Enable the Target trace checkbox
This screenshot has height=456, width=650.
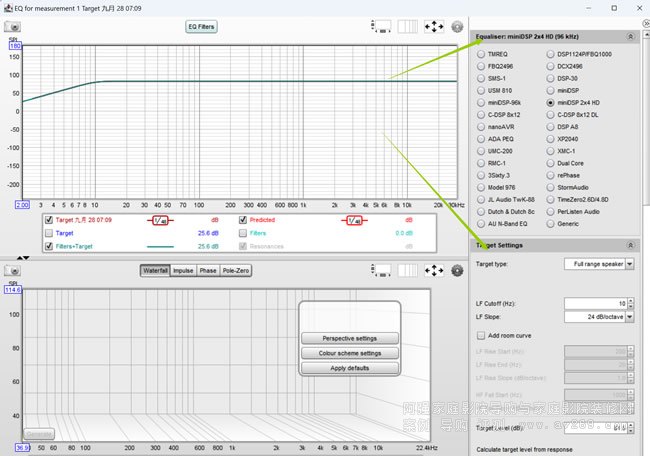pyautogui.click(x=48, y=232)
